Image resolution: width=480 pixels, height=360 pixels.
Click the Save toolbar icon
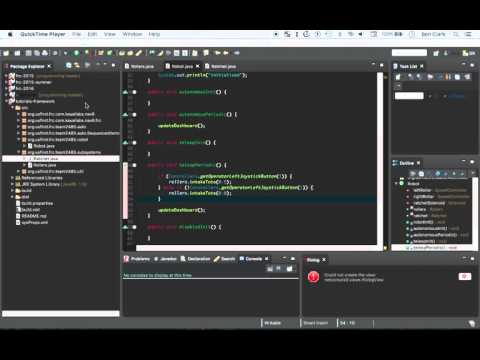click(x=29, y=53)
